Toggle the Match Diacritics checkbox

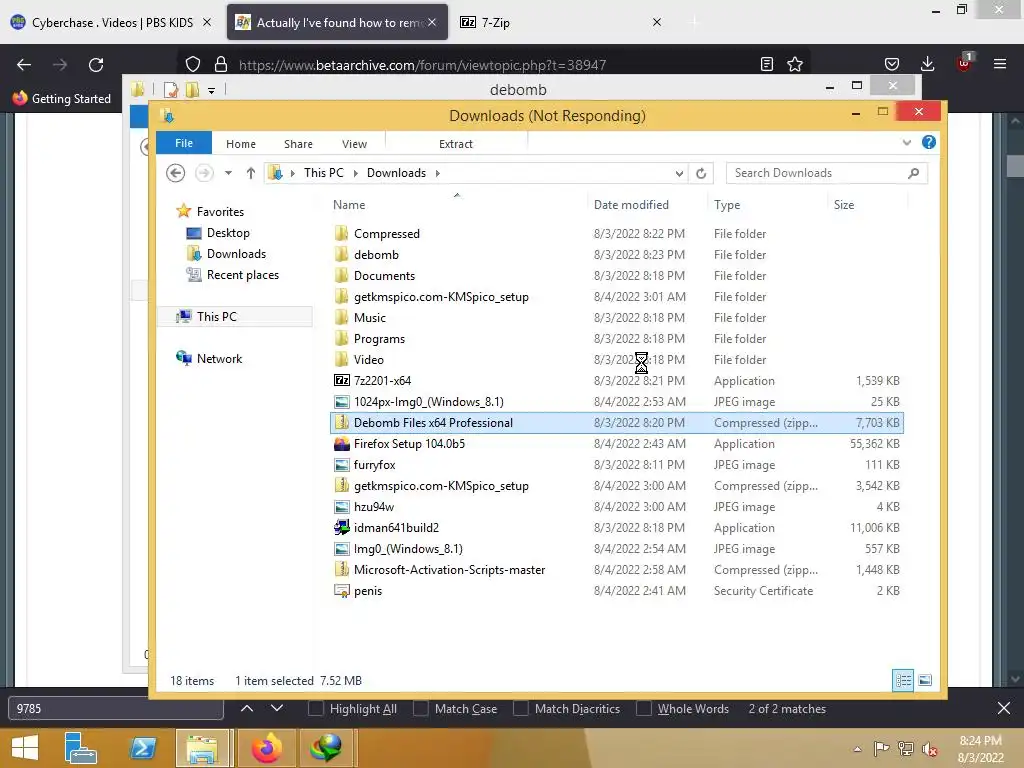520,709
